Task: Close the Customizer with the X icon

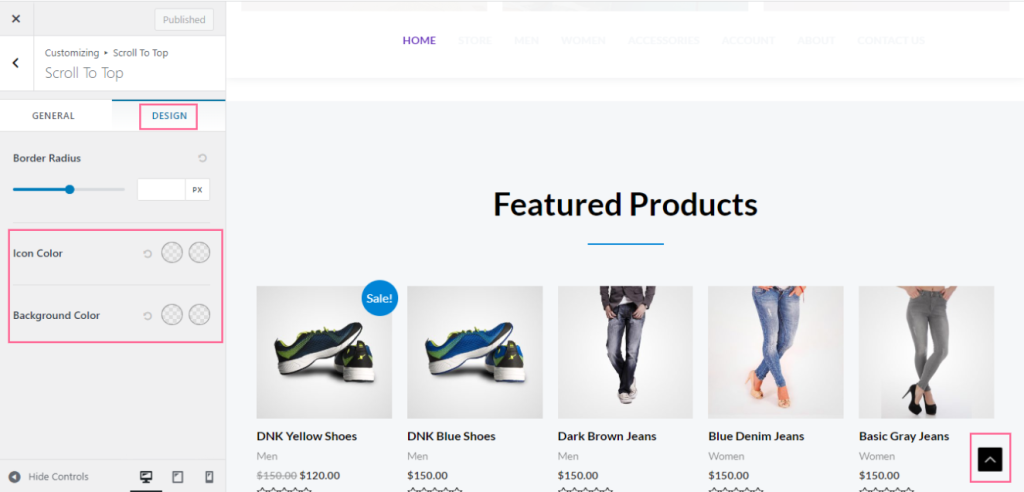Action: (16, 19)
